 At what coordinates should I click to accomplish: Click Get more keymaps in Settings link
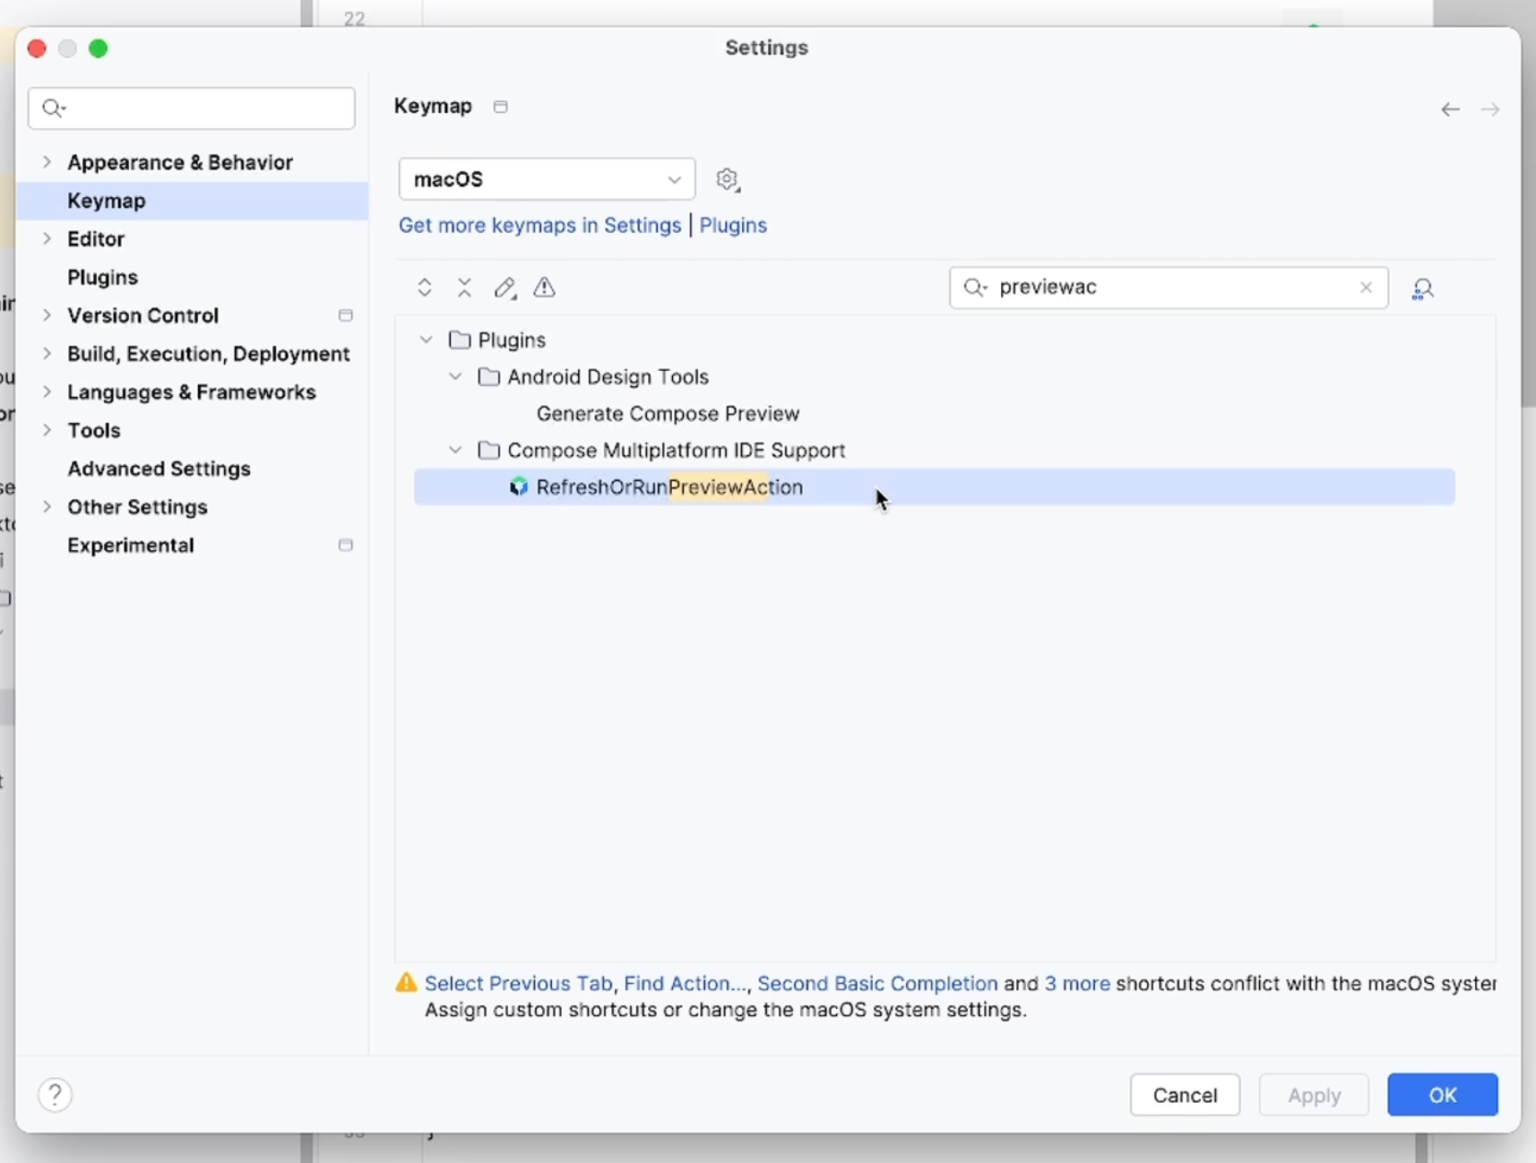click(539, 225)
